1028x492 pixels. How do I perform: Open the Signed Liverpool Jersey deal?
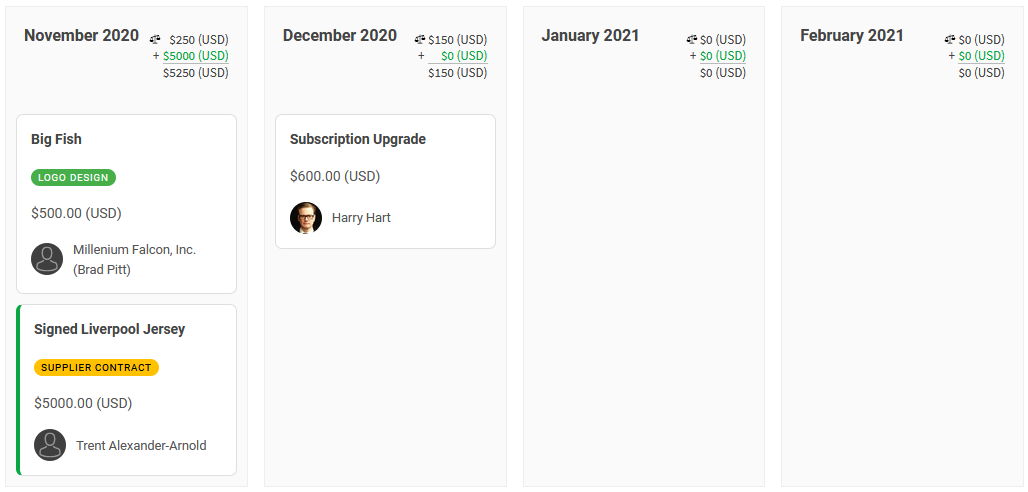[x=127, y=390]
